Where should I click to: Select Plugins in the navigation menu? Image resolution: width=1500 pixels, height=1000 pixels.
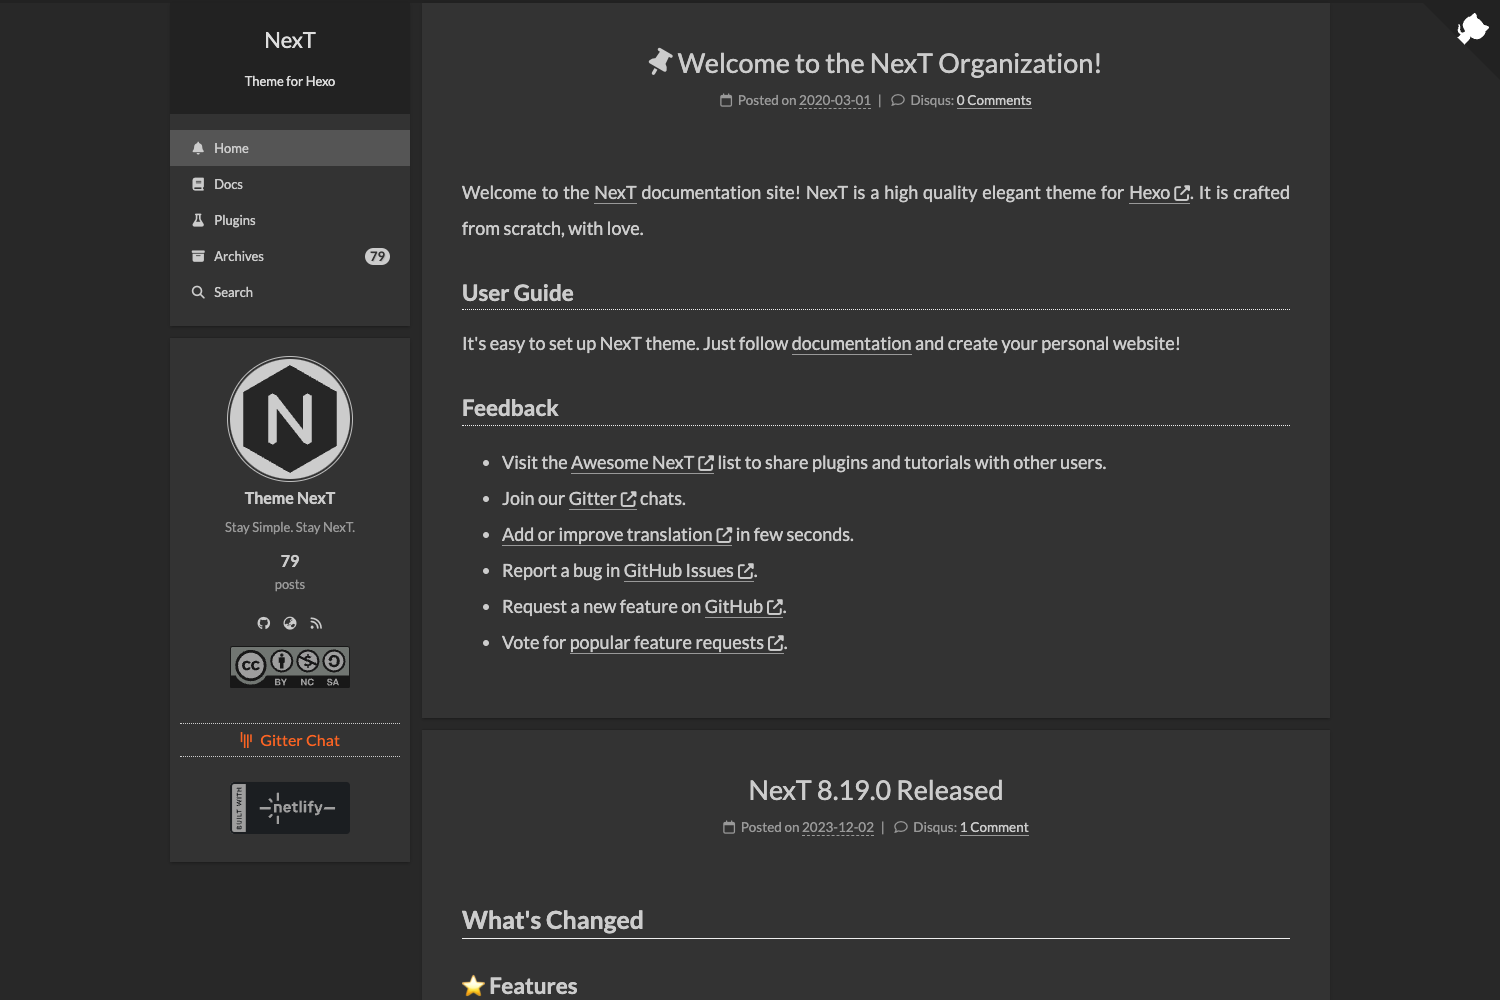pyautogui.click(x=235, y=219)
